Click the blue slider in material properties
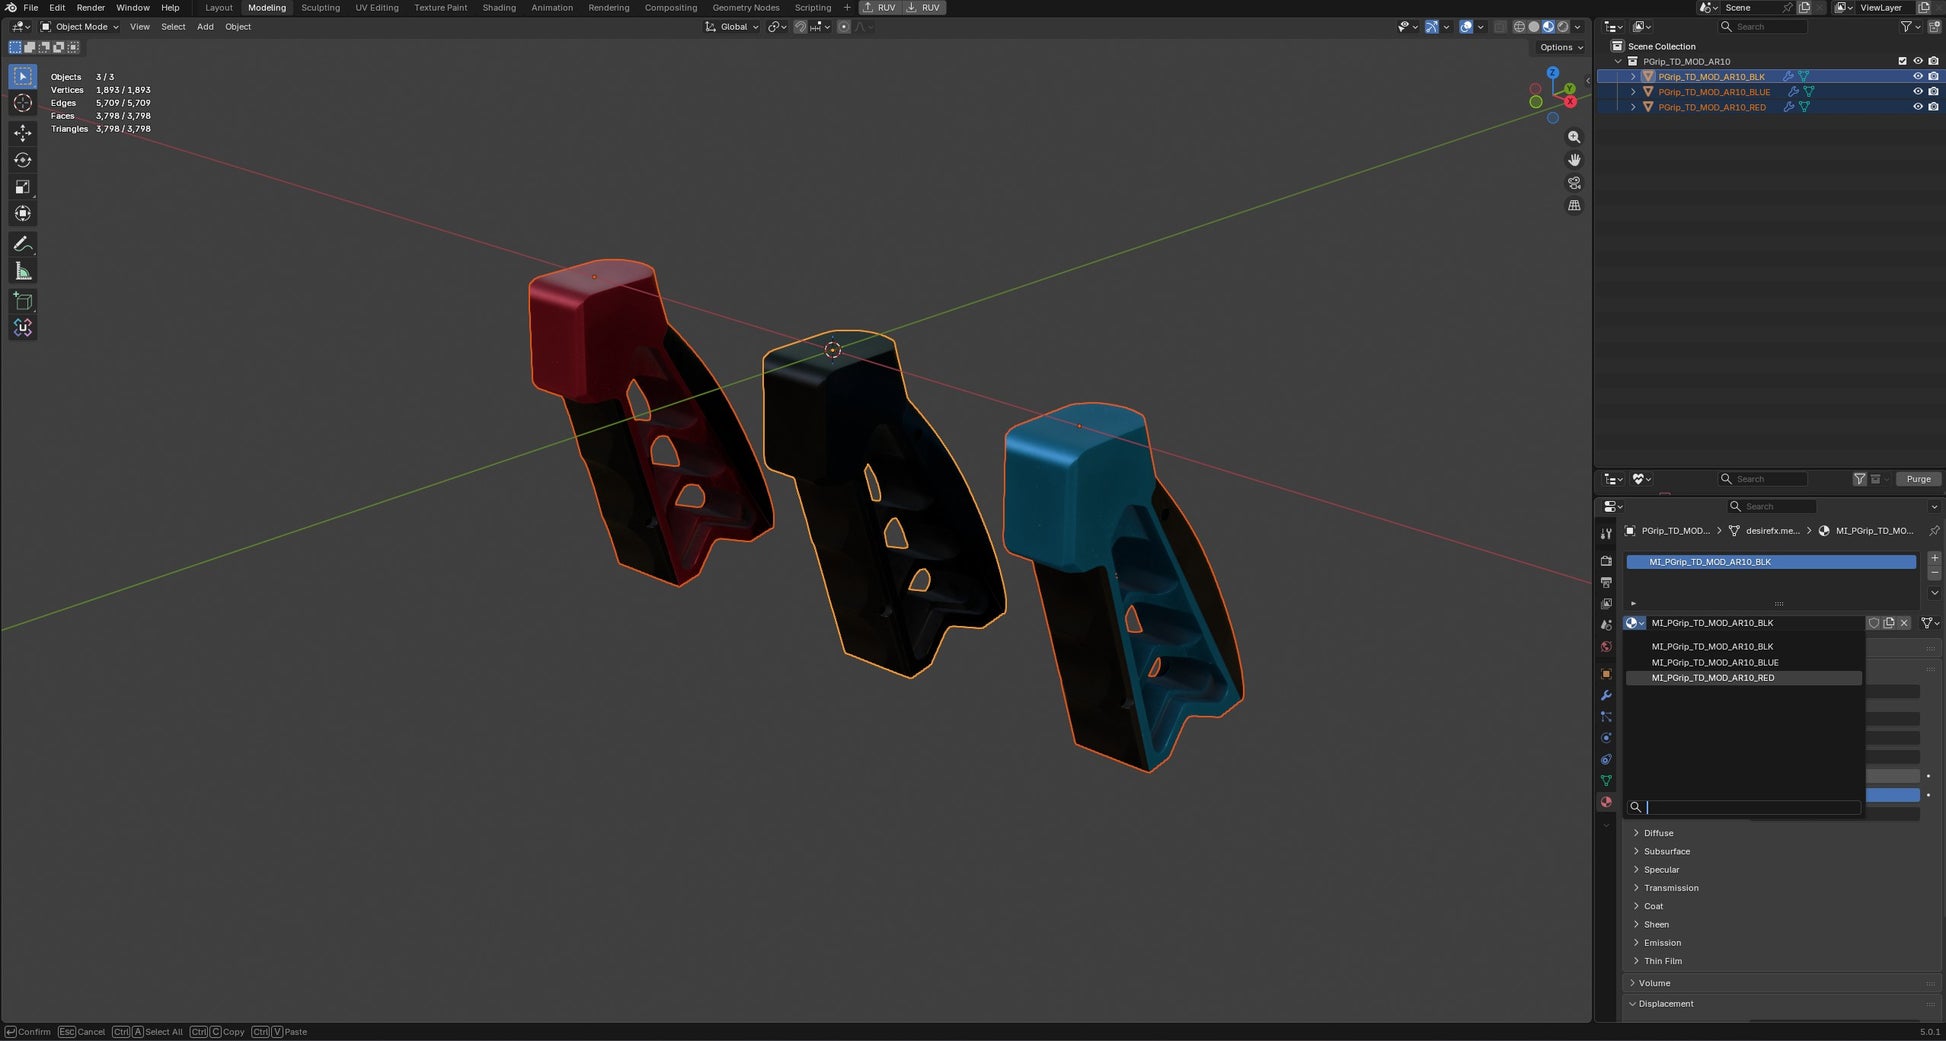Screen dimensions: 1946x1041 tap(1893, 795)
